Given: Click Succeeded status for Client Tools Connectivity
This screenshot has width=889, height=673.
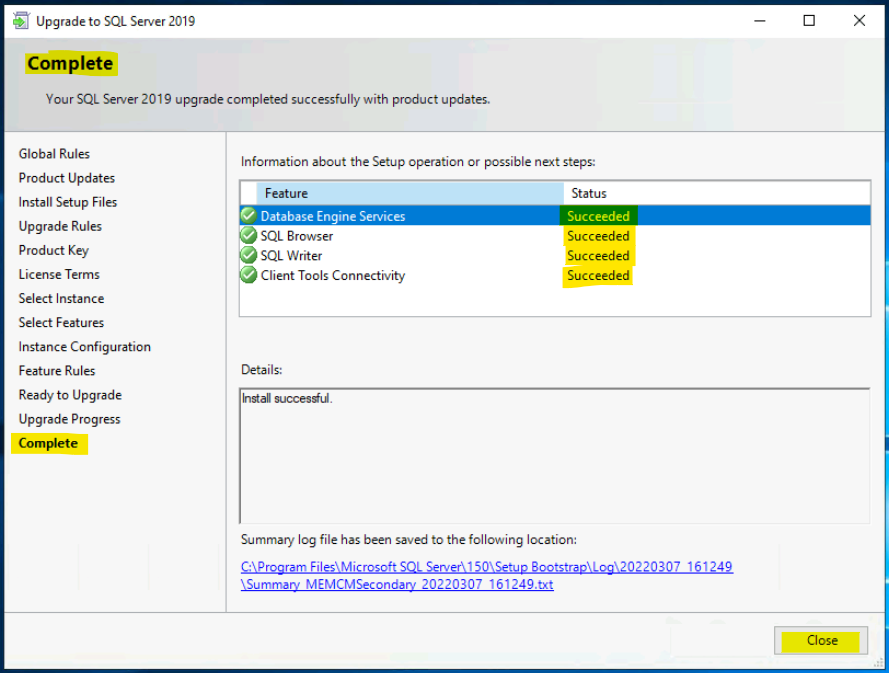Looking at the screenshot, I should click(598, 276).
